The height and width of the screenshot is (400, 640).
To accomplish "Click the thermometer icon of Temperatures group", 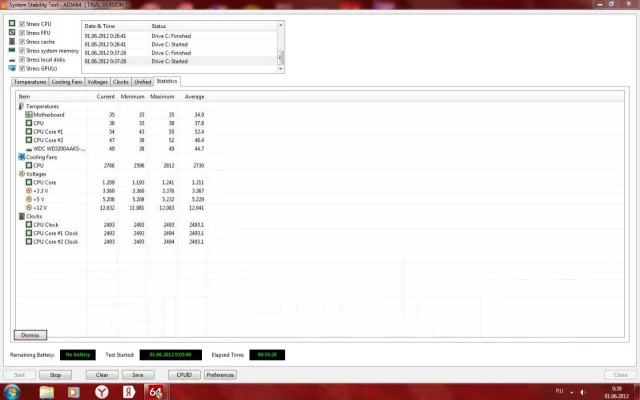I will pyautogui.click(x=21, y=106).
